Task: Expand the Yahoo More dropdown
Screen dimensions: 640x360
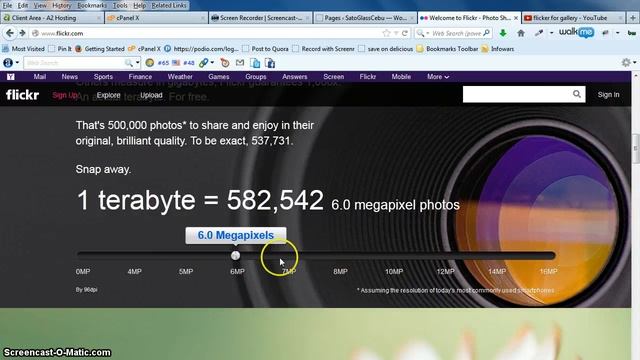Action: [438, 77]
